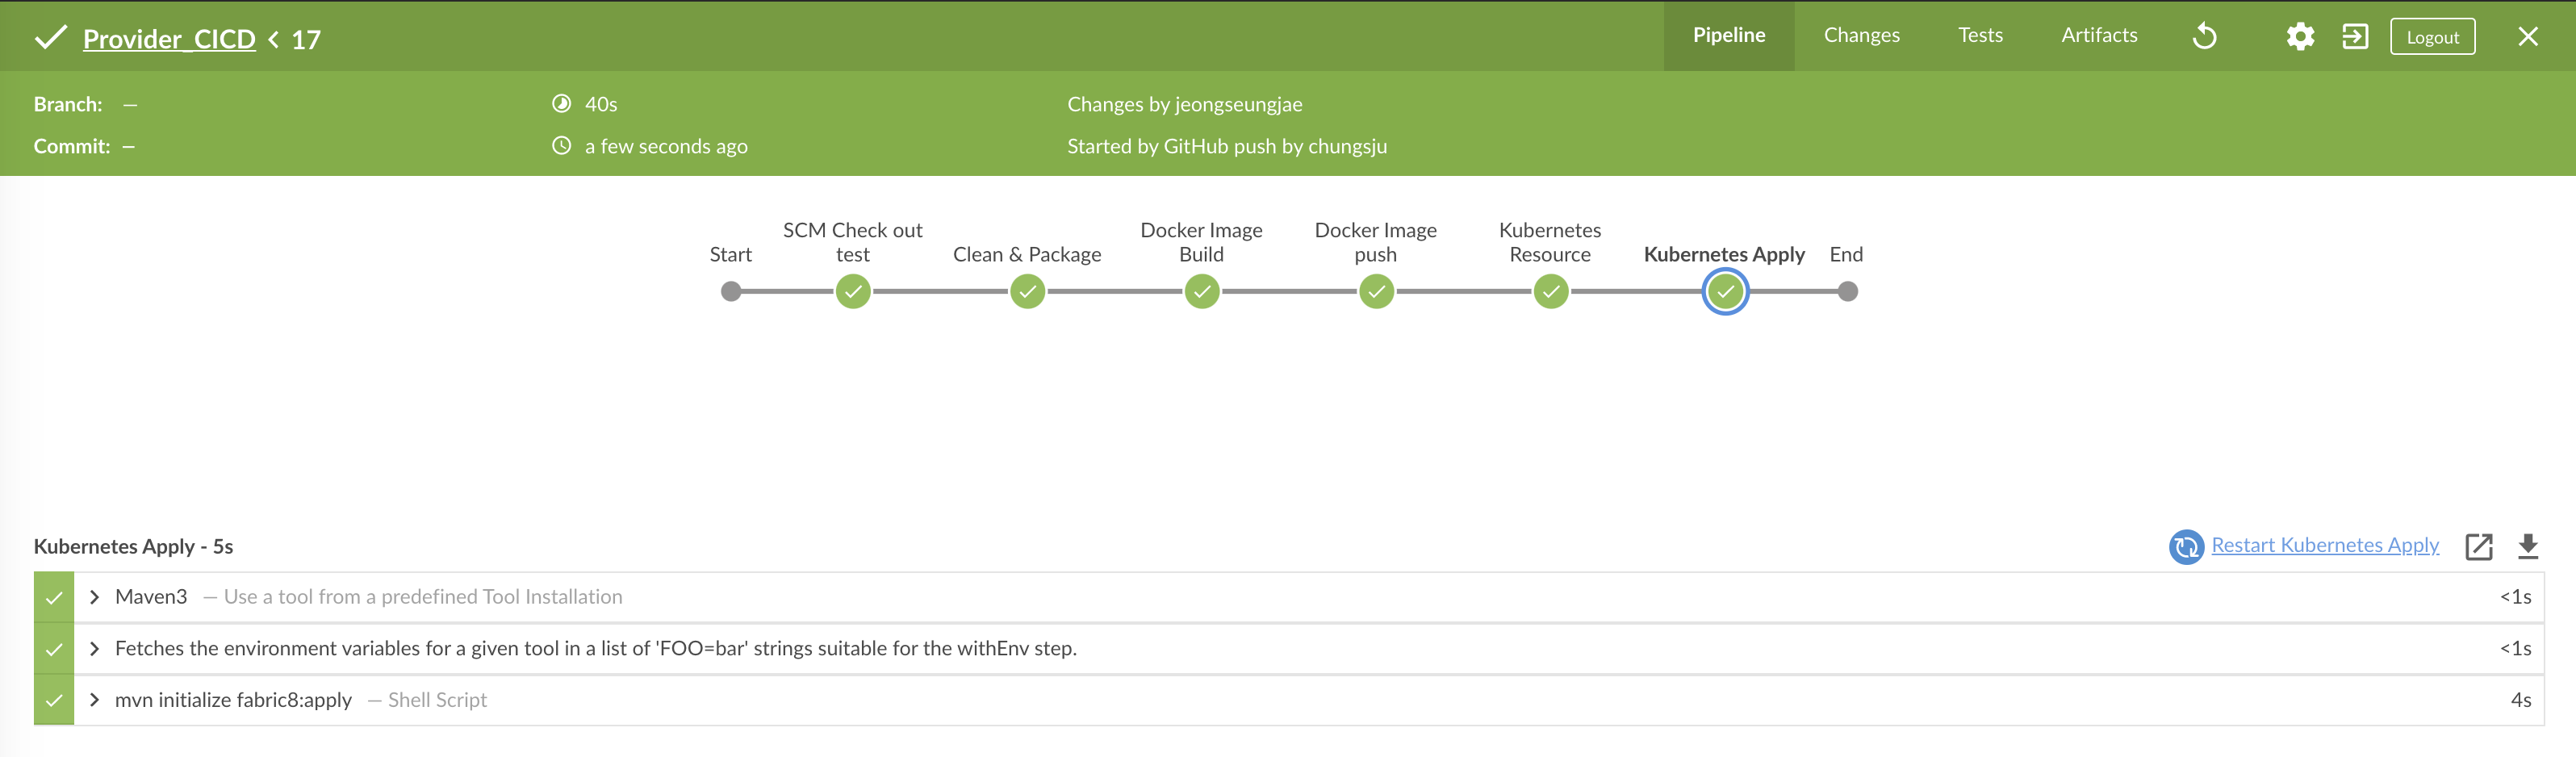Open the log in a new window icon

(2479, 546)
